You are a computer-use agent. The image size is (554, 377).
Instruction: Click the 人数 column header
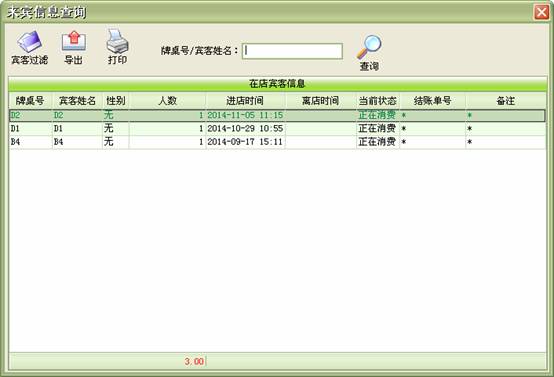[x=167, y=101]
